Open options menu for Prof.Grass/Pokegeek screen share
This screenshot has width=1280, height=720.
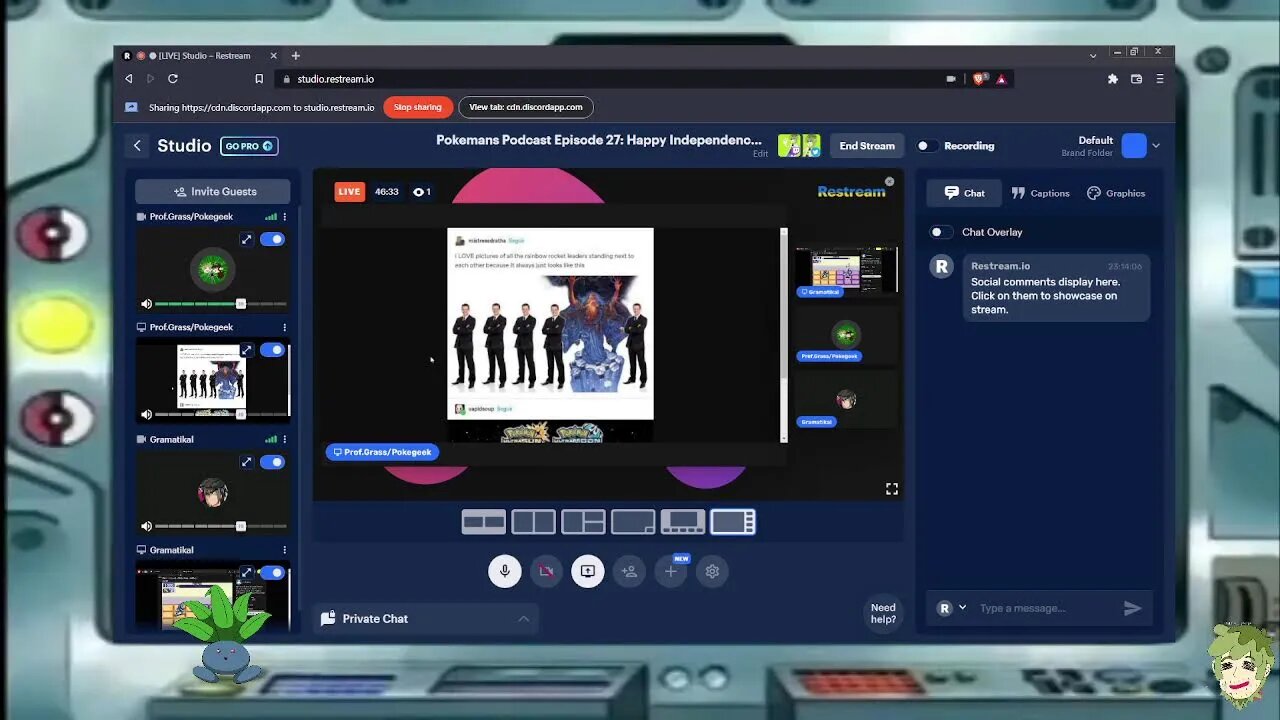(x=285, y=327)
